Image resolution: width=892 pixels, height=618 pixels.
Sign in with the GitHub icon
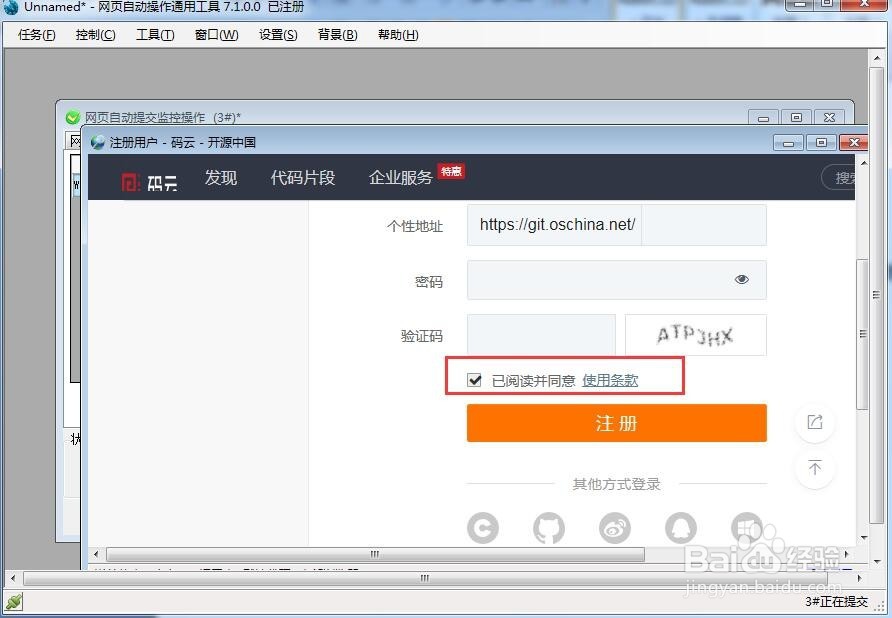coord(549,528)
